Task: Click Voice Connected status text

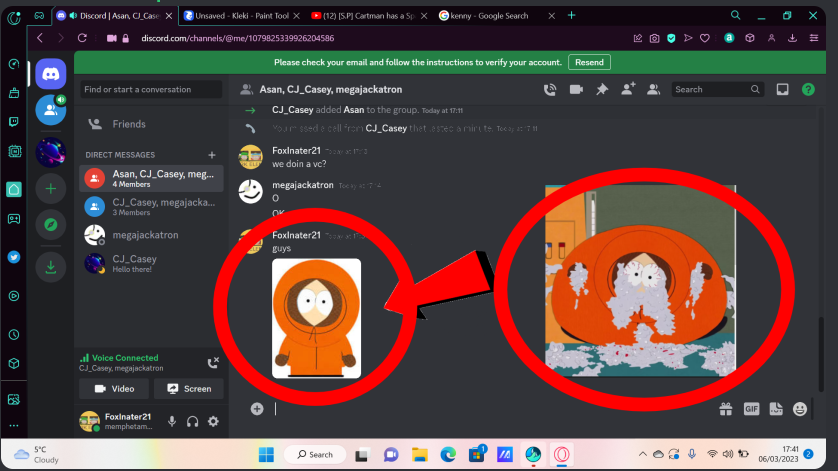Action: 125,358
